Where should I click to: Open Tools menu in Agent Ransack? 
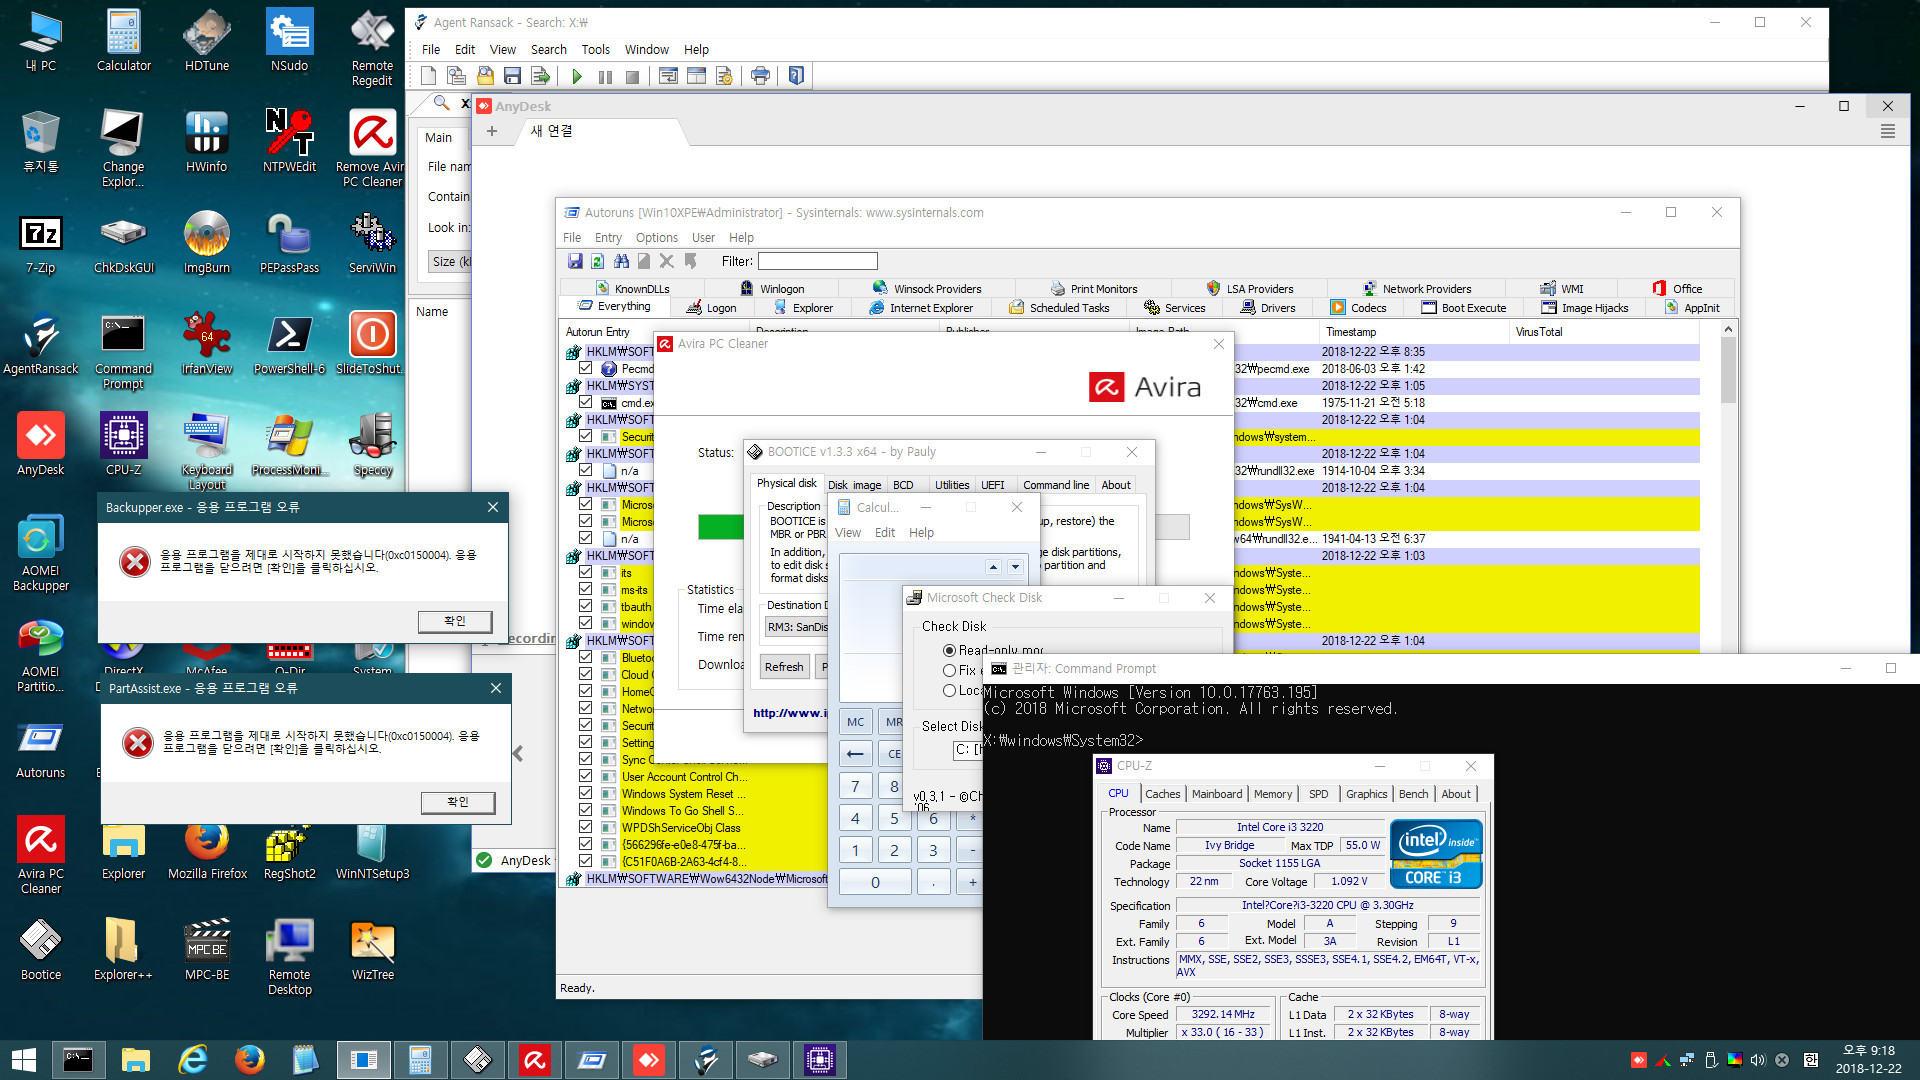coord(595,50)
